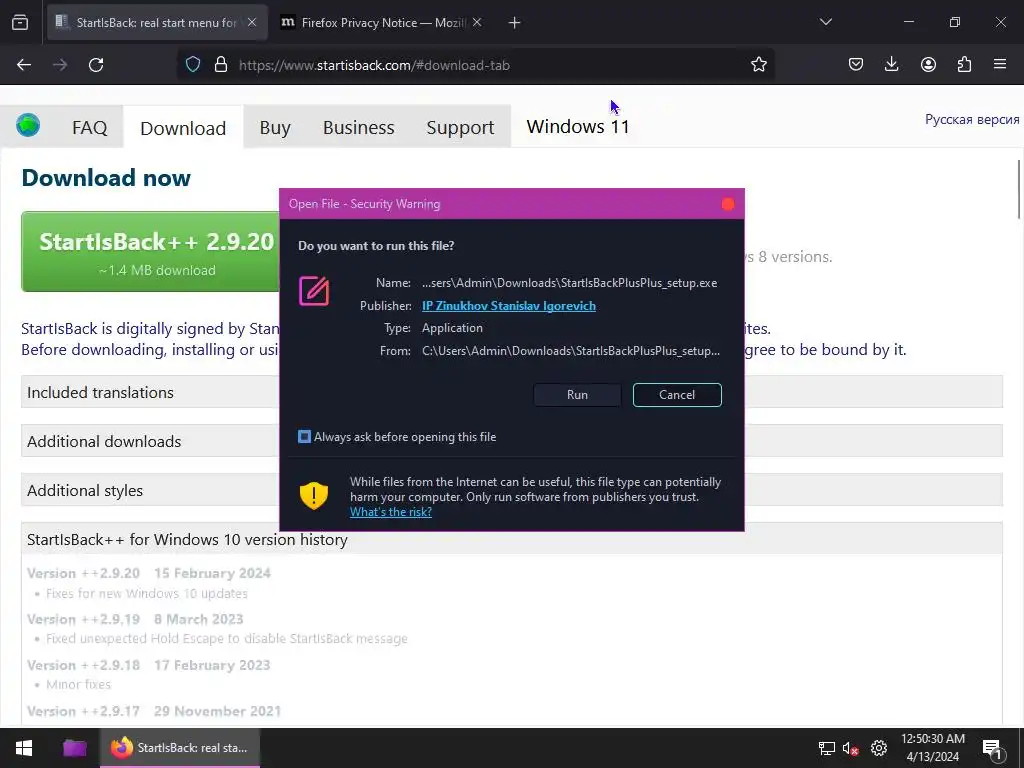Click the taskbar clock 12:50:30 AM
Viewport: 1024px width, 768px height.
(933, 739)
